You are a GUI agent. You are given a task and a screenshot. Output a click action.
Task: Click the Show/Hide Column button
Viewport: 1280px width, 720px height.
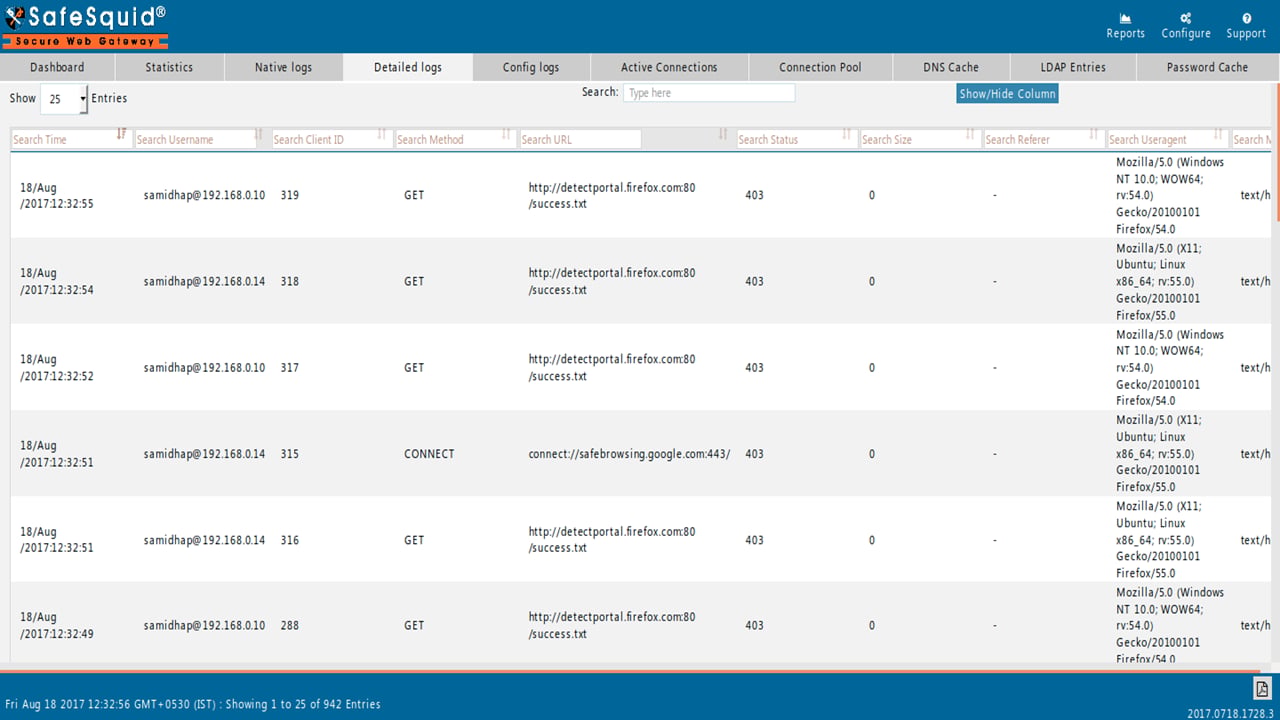(x=1007, y=93)
